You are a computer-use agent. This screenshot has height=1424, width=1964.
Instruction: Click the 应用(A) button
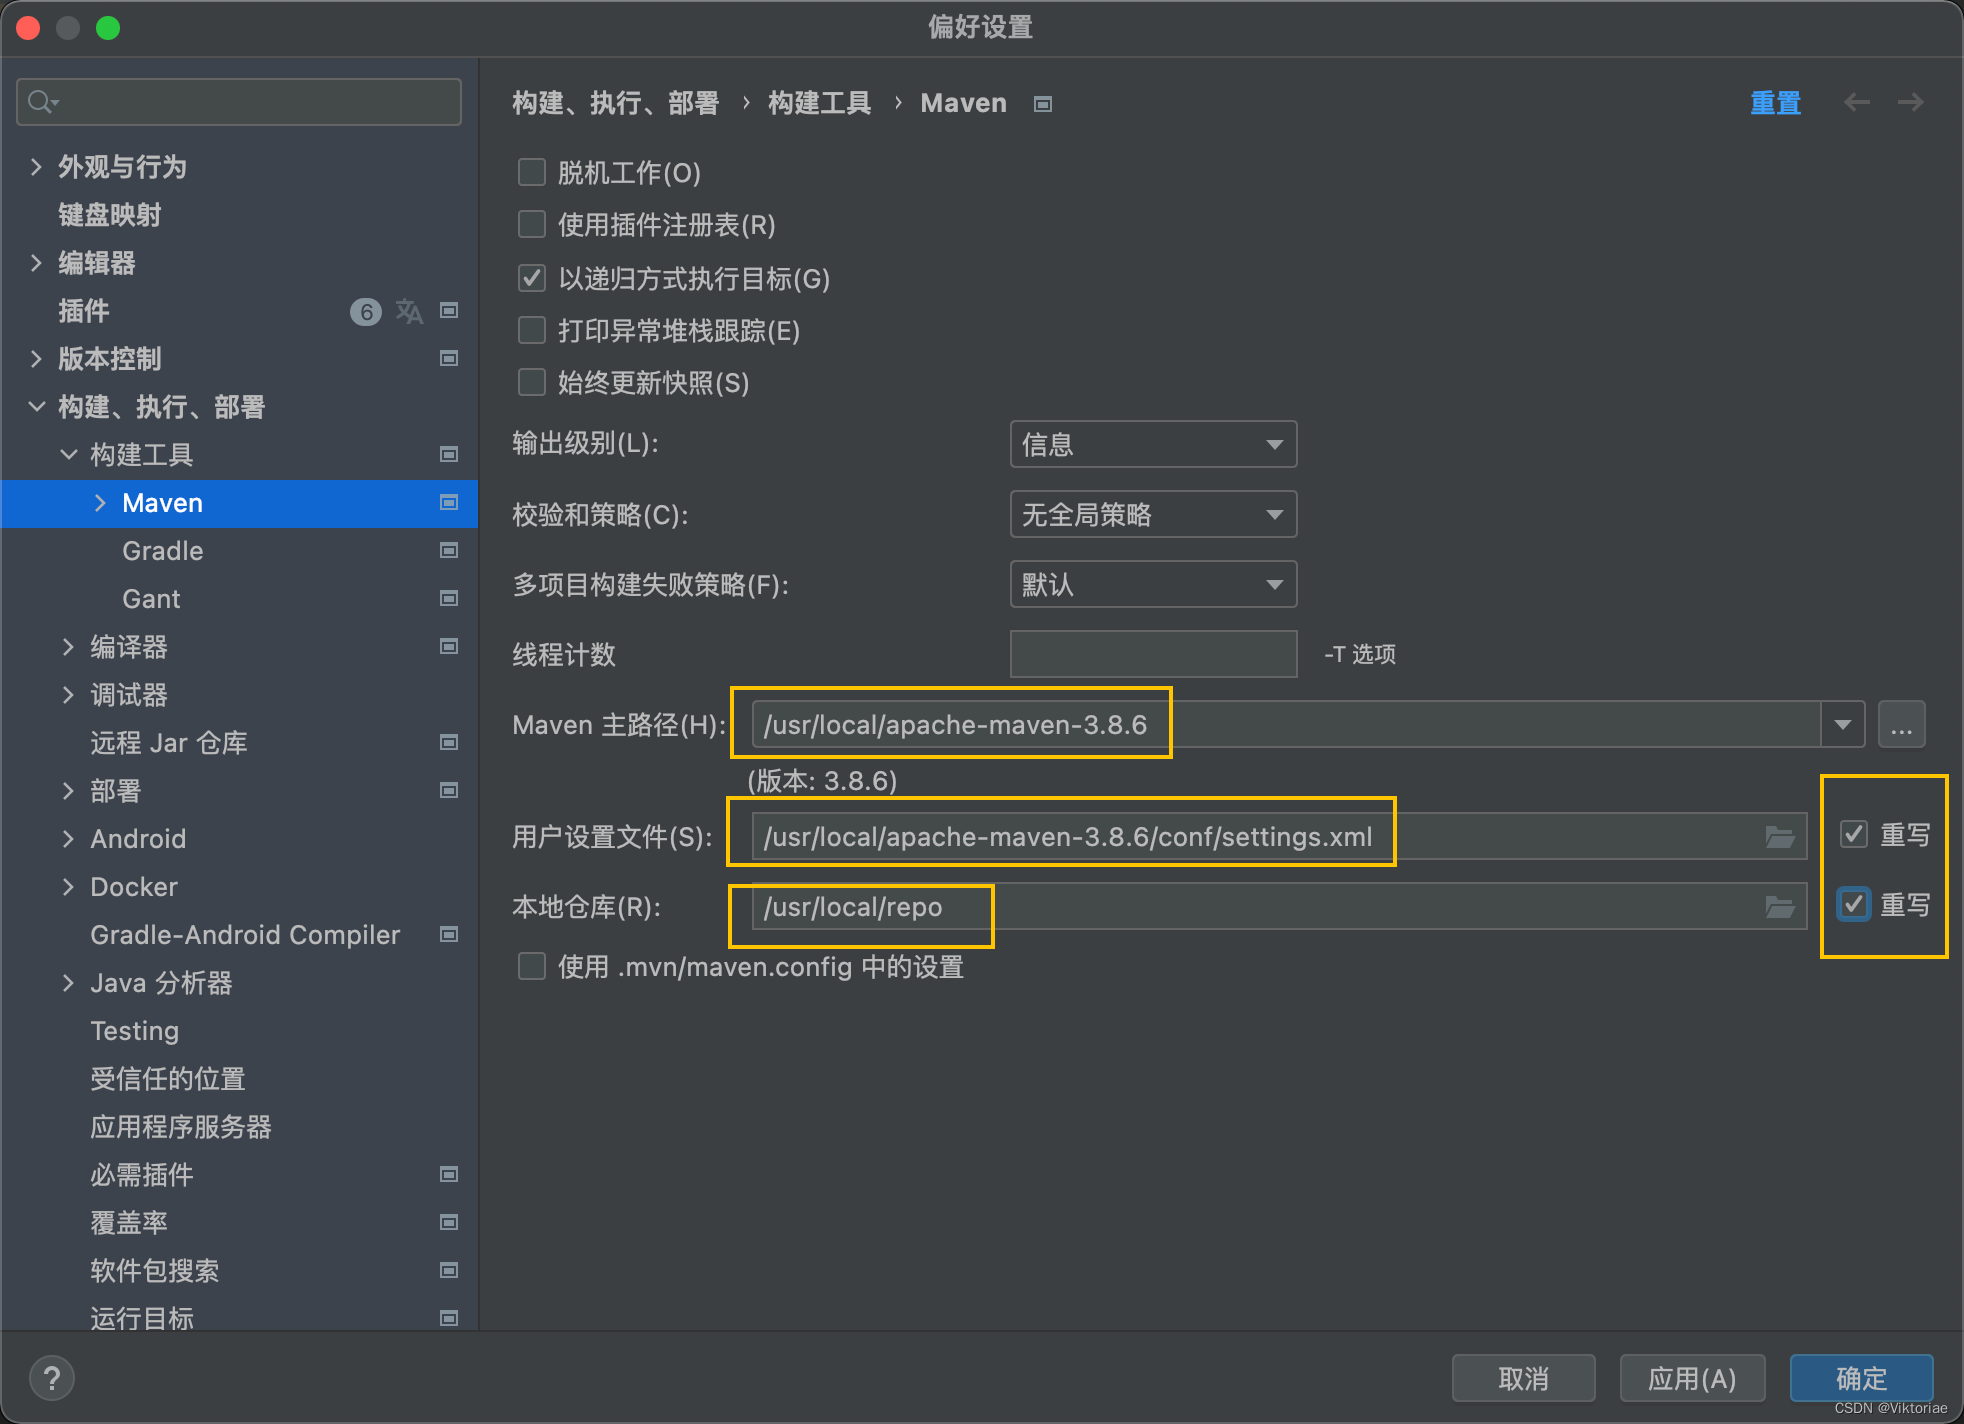pyautogui.click(x=1692, y=1378)
